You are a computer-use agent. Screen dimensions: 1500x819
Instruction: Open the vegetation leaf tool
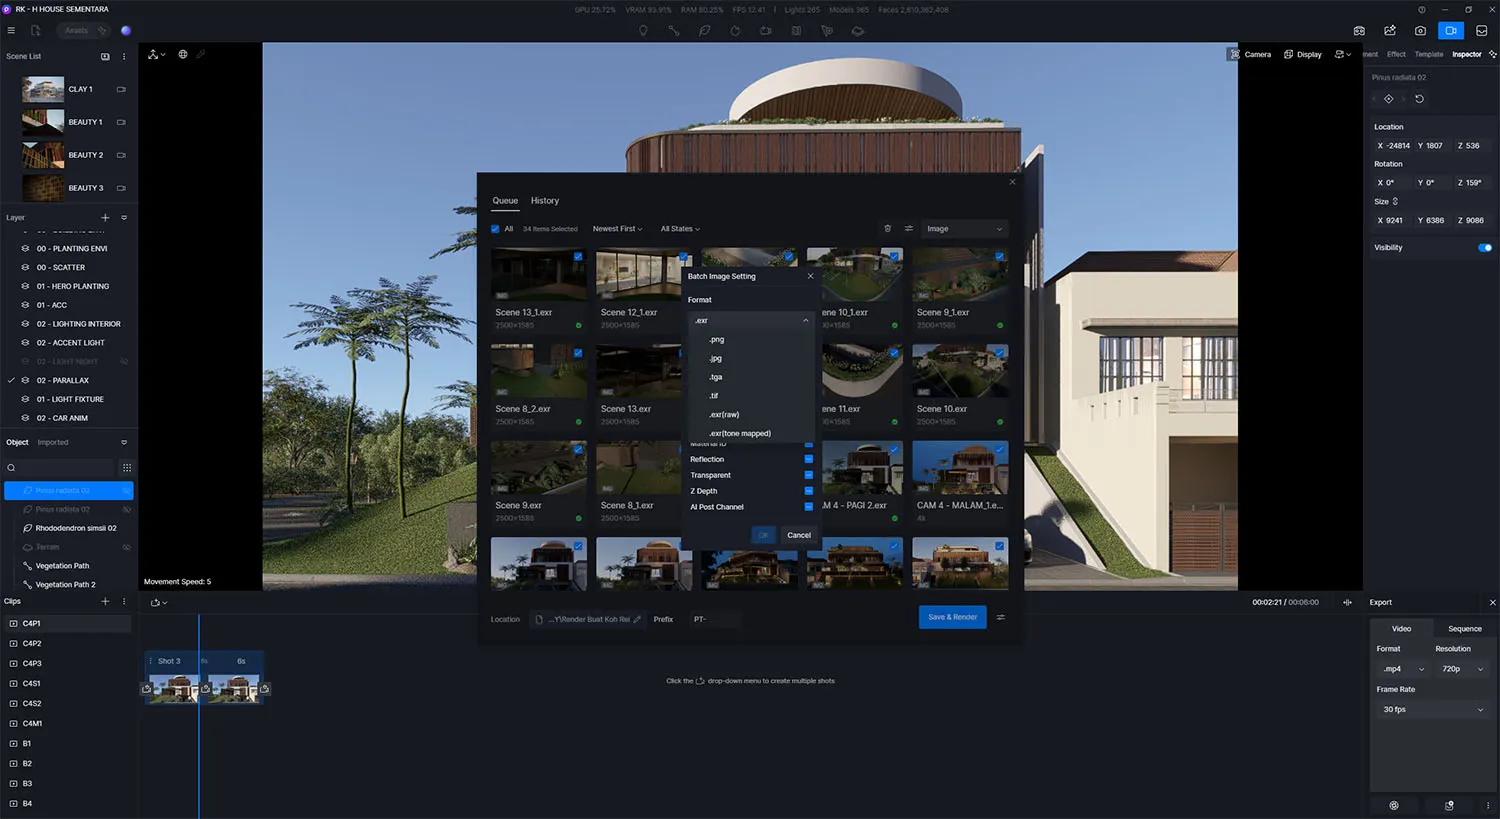click(x=704, y=31)
